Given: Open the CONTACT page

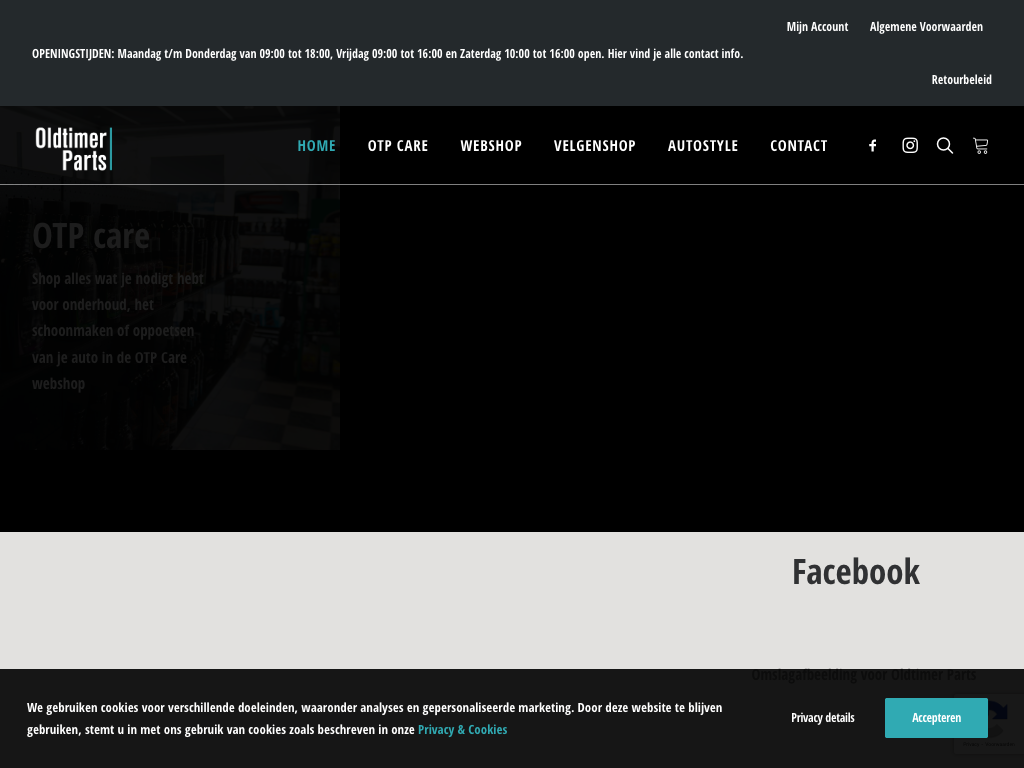Looking at the screenshot, I should (799, 146).
